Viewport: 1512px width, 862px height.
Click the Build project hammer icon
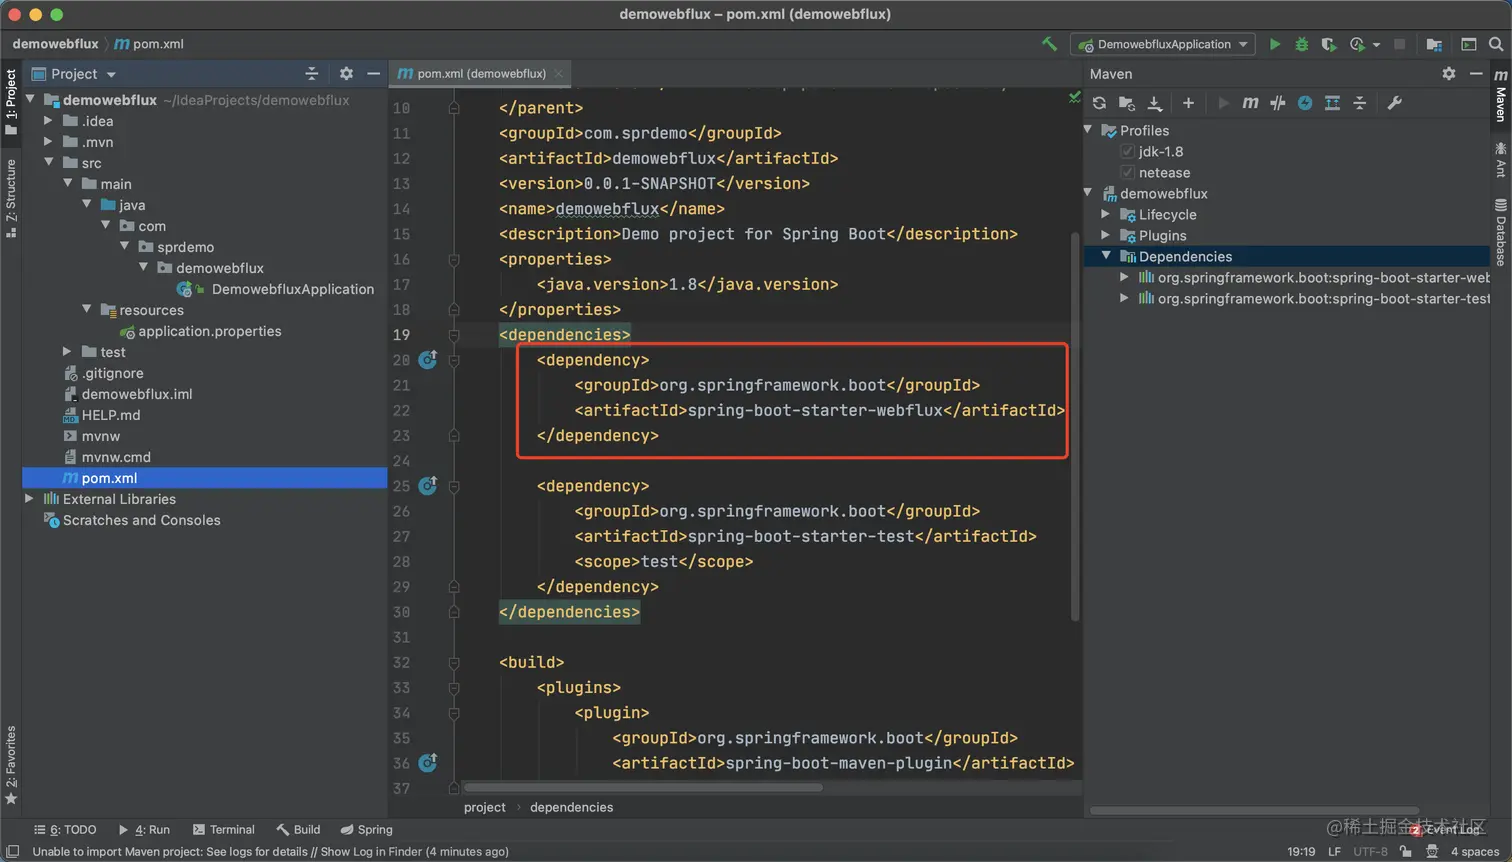1049,44
